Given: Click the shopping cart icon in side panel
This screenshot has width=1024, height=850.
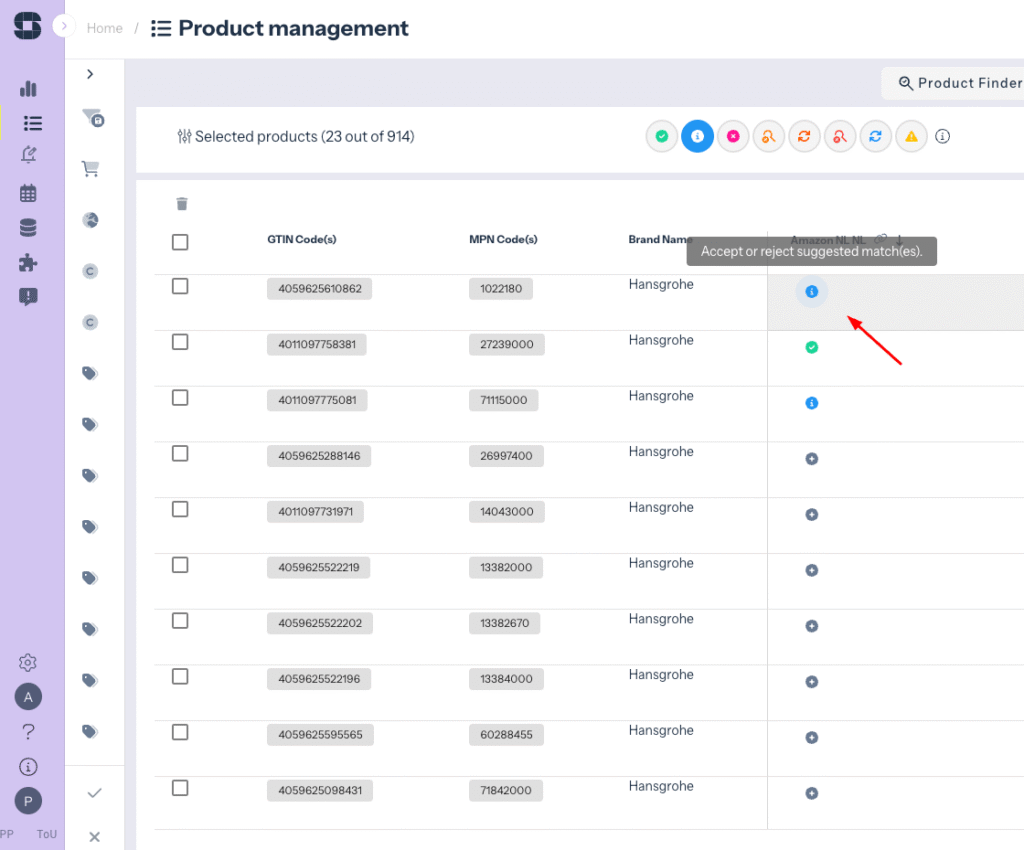Looking at the screenshot, I should [90, 169].
